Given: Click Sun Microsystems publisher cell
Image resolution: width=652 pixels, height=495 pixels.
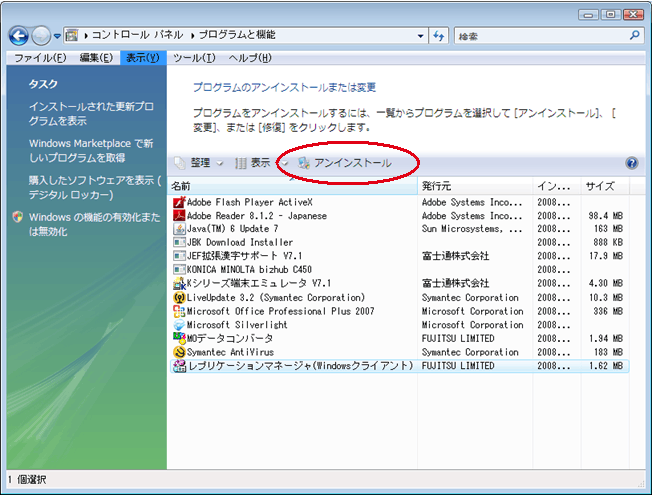Looking at the screenshot, I should 472,229.
